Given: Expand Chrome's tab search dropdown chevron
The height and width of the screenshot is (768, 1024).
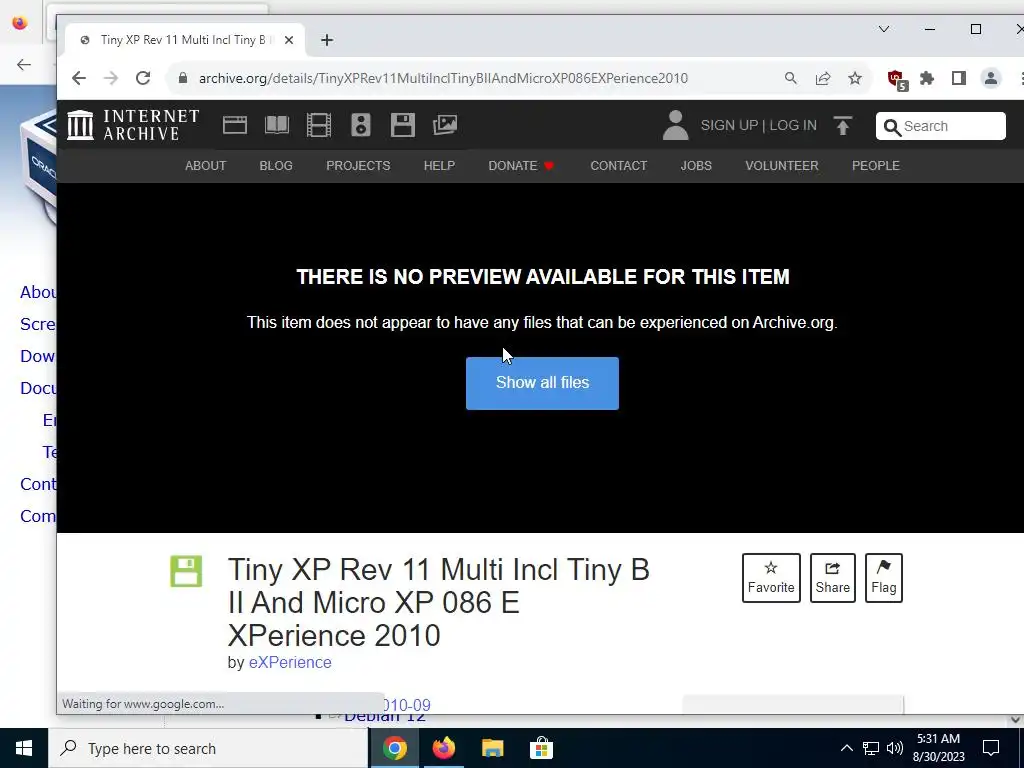Looking at the screenshot, I should (x=884, y=29).
